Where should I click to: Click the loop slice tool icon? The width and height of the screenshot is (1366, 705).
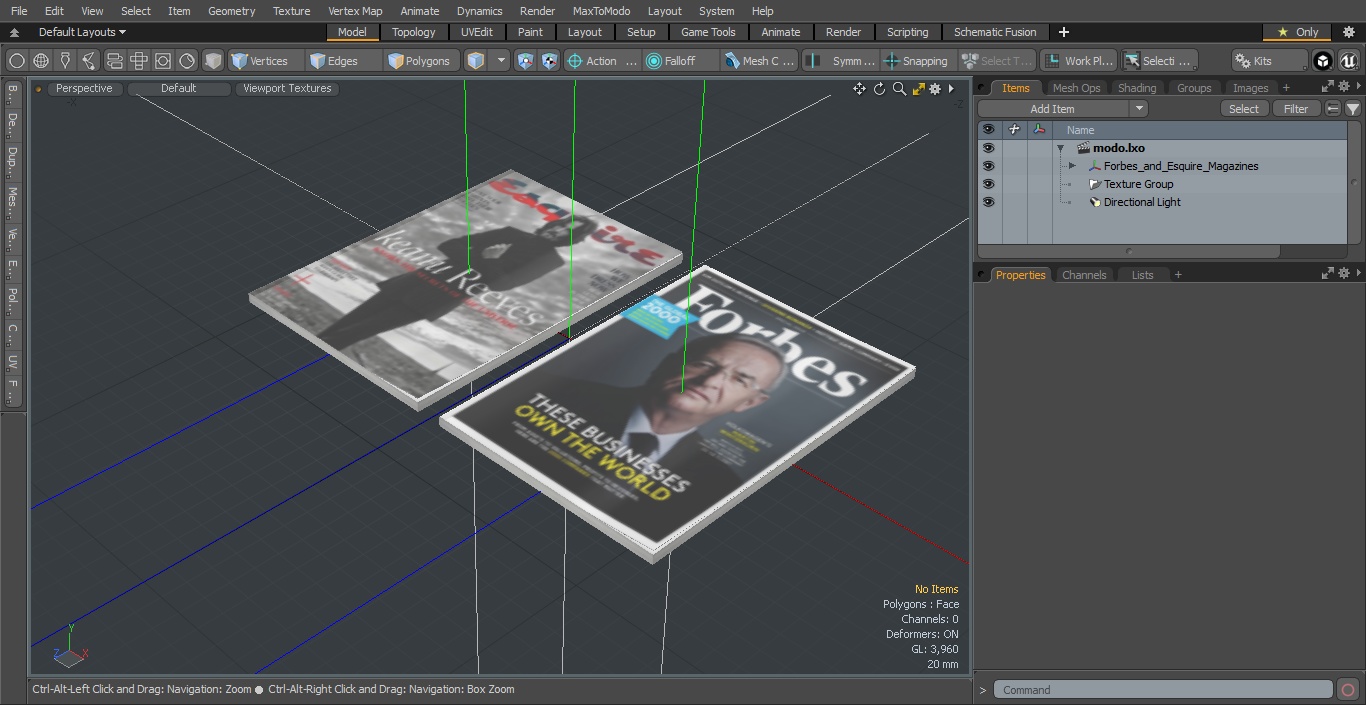(x=115, y=61)
